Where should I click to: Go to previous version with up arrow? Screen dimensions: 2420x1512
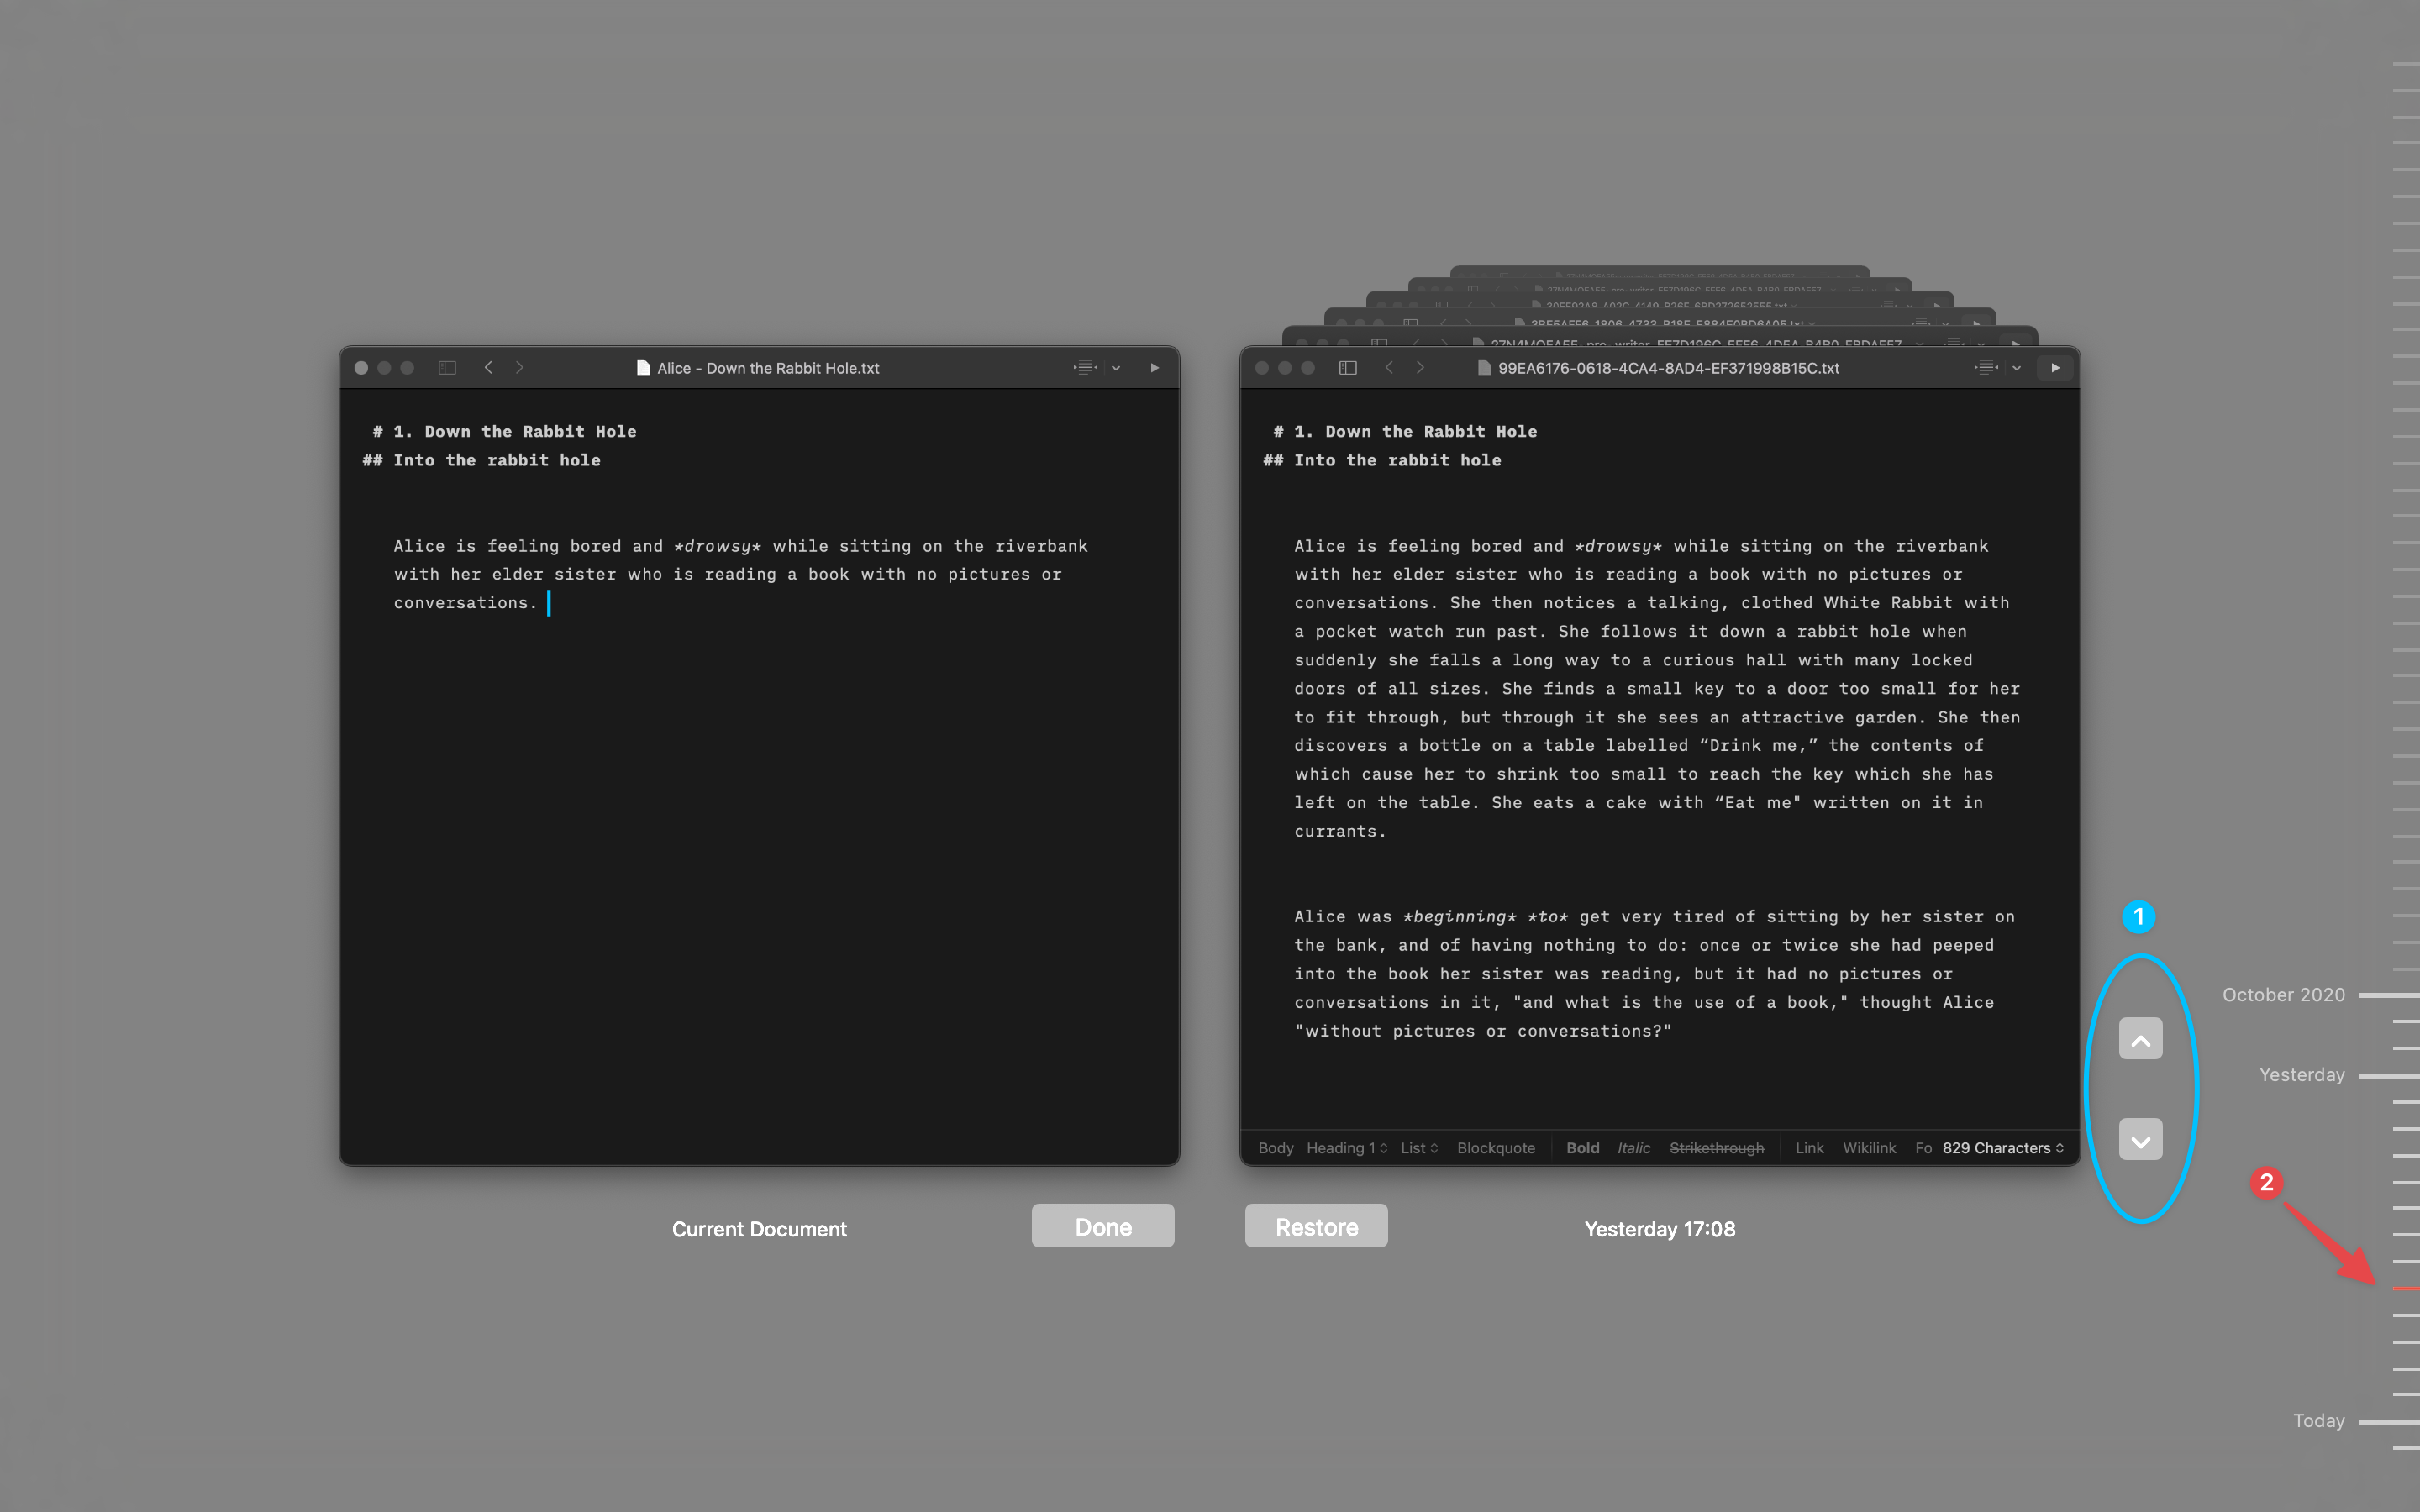click(x=2140, y=1039)
